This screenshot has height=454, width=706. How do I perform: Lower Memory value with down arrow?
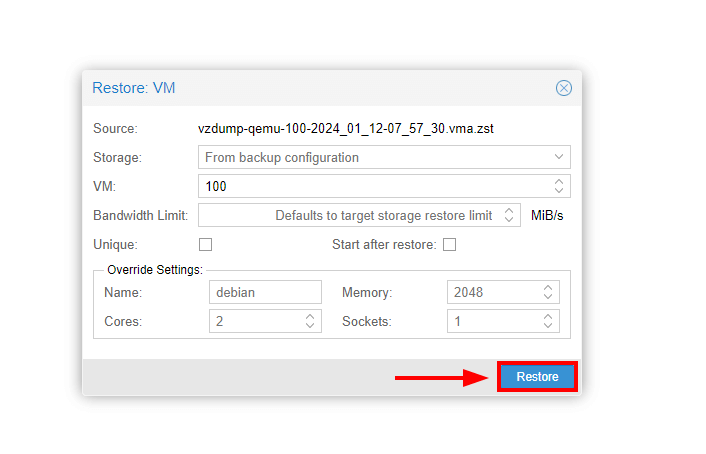(548, 297)
